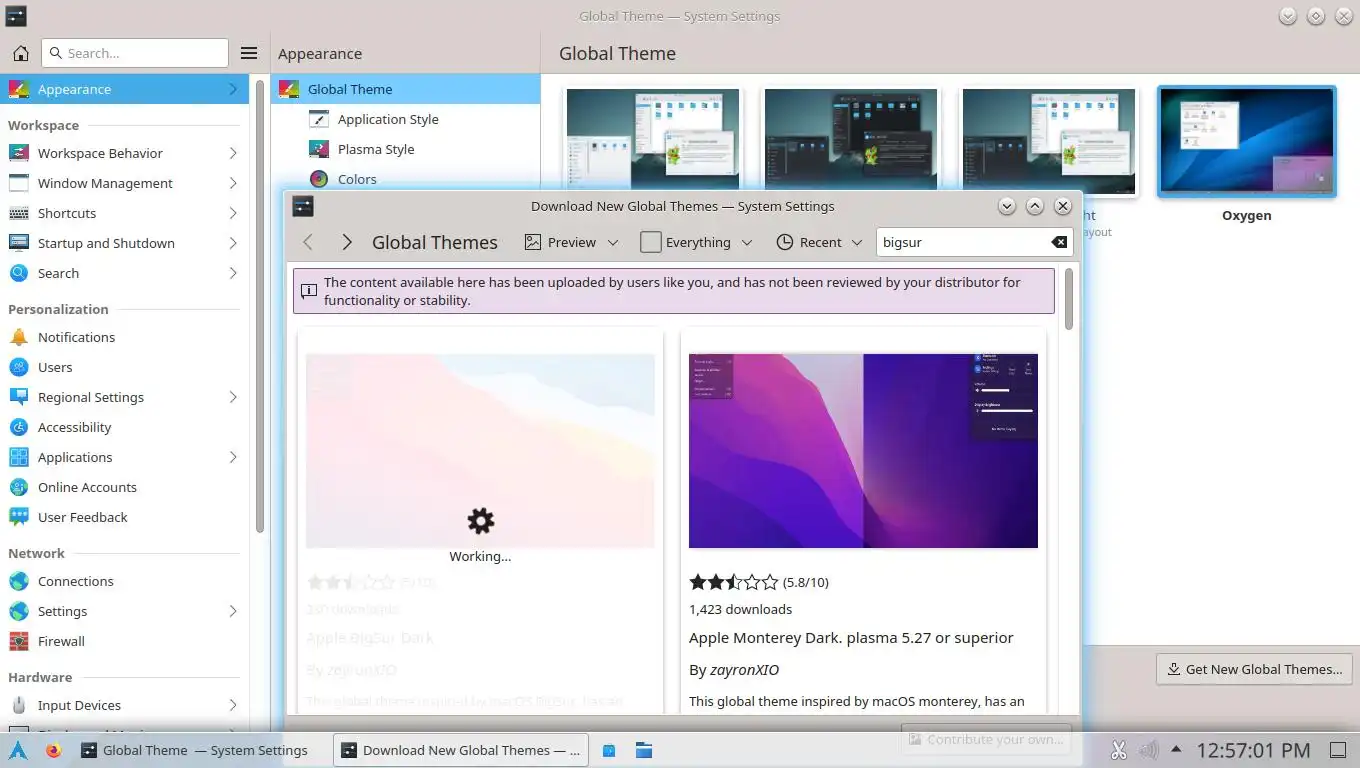Select Application Style submenu item

pos(405,119)
